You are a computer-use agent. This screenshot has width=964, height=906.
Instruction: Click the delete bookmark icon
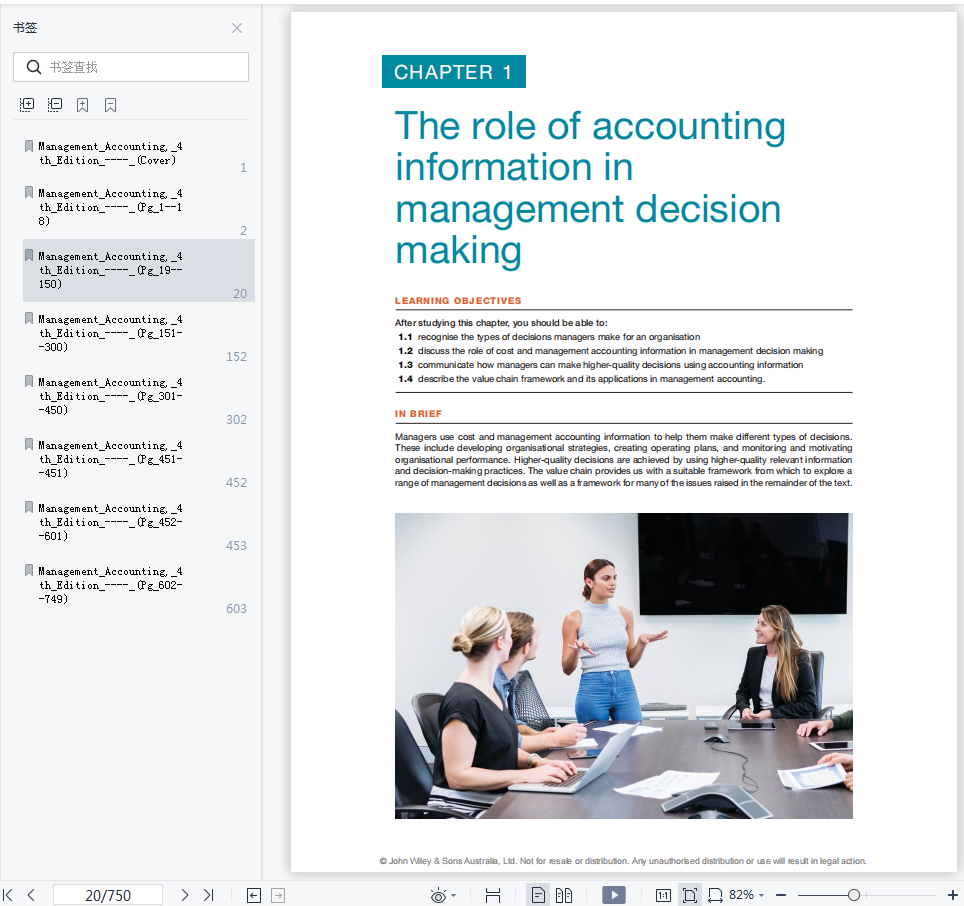(x=111, y=104)
